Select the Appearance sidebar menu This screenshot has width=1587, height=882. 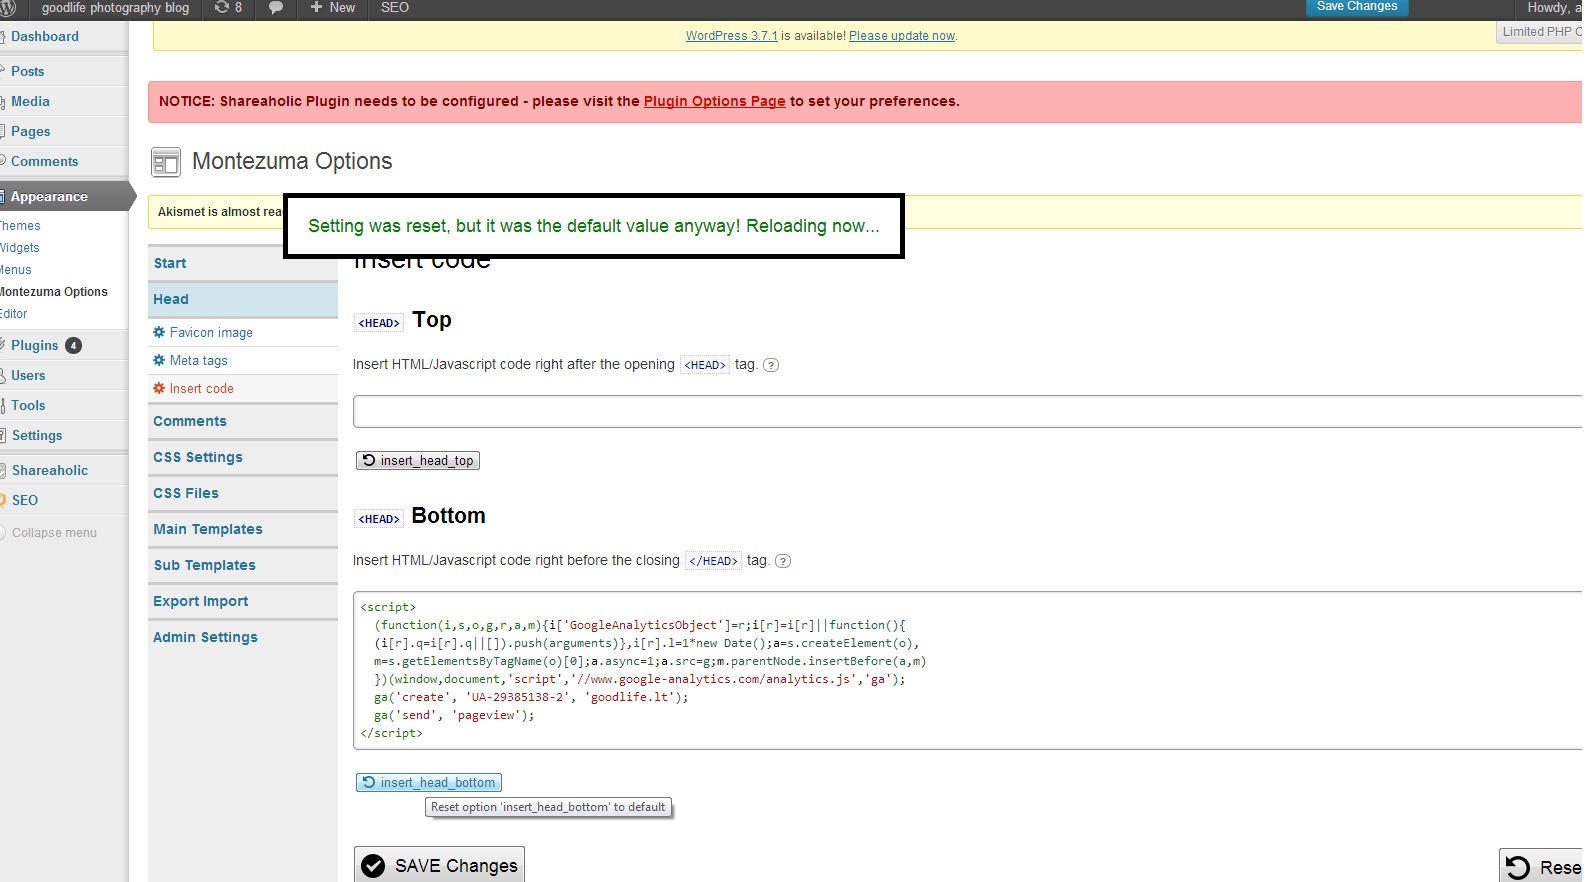point(64,196)
